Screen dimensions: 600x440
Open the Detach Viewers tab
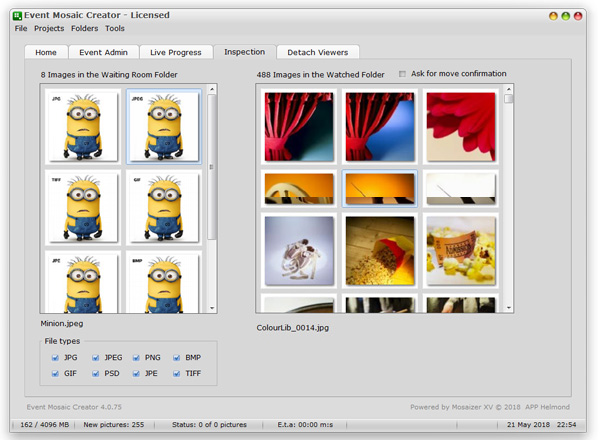coord(318,52)
